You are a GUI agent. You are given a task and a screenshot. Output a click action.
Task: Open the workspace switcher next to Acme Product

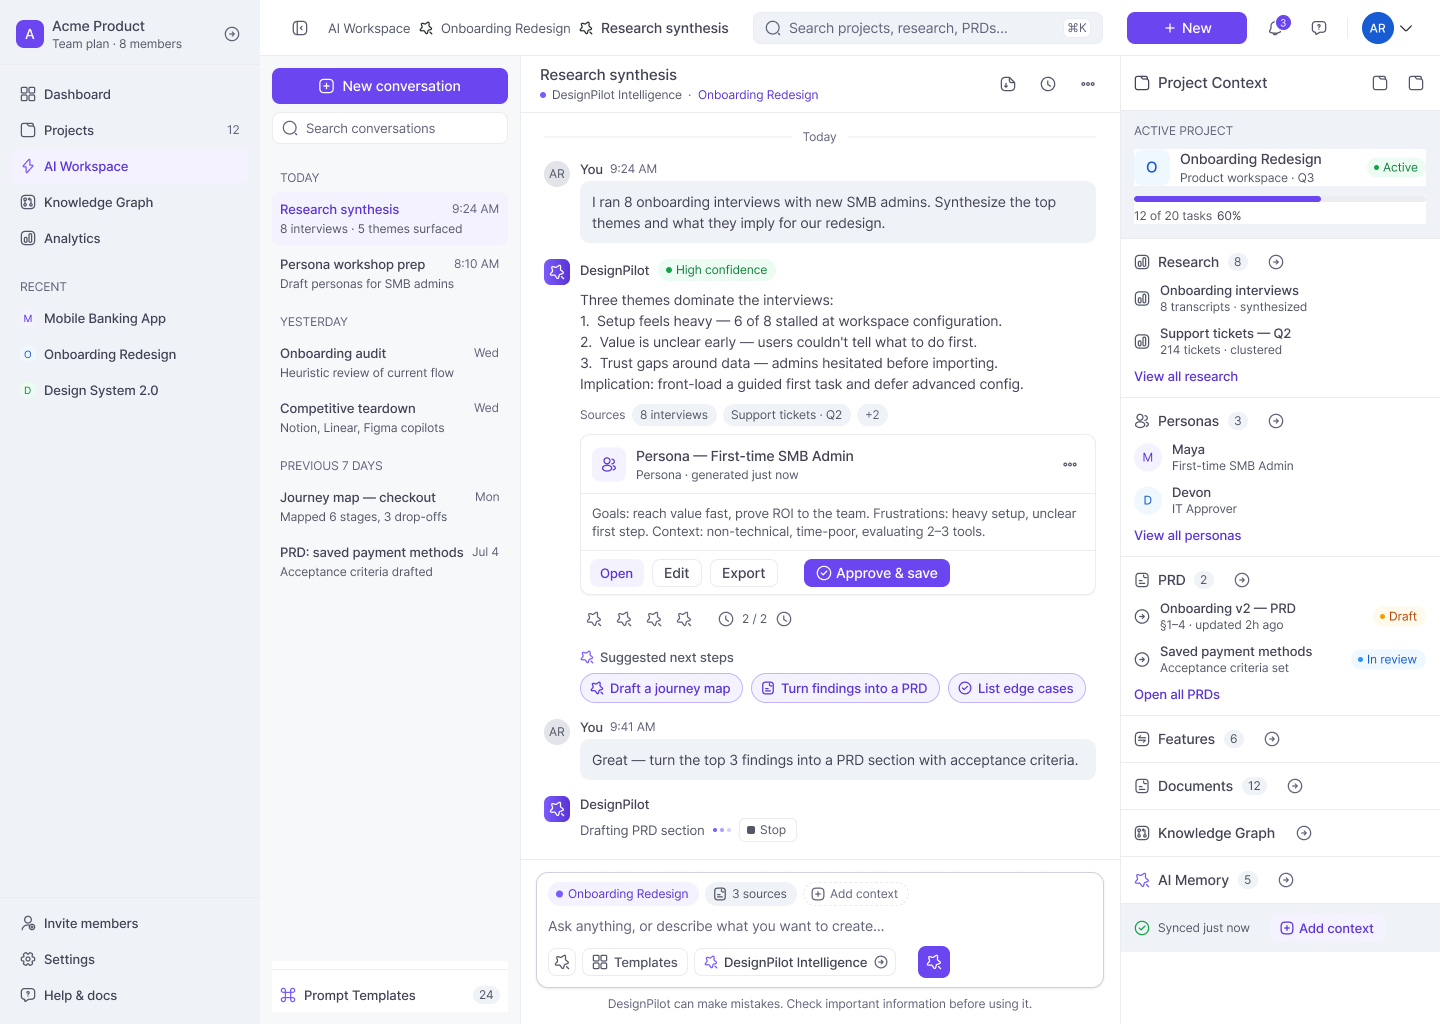point(232,34)
